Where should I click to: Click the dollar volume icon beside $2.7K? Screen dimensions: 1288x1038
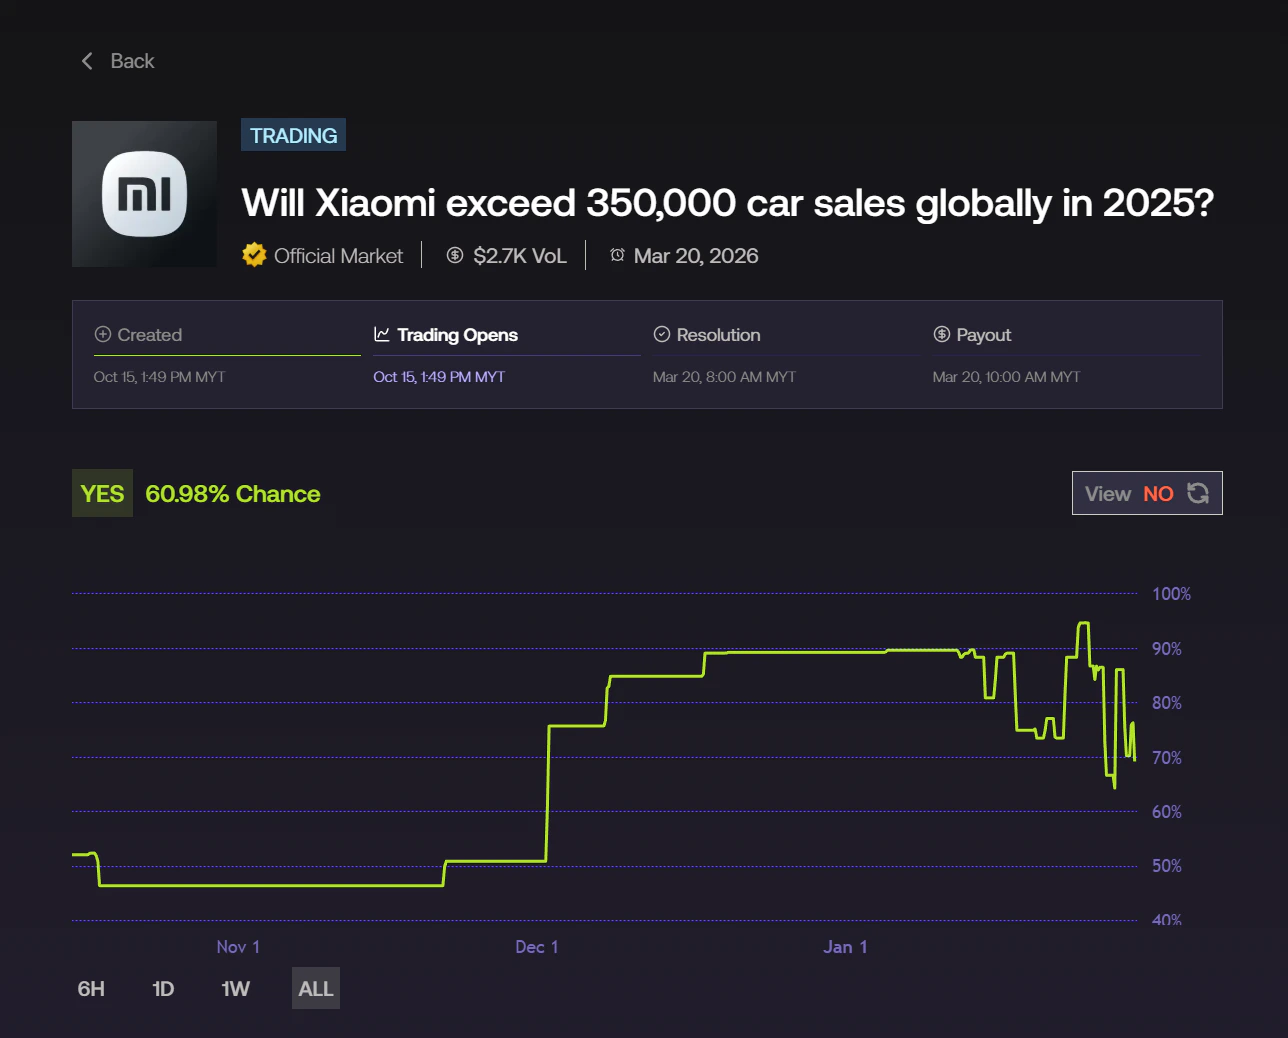pyautogui.click(x=455, y=255)
